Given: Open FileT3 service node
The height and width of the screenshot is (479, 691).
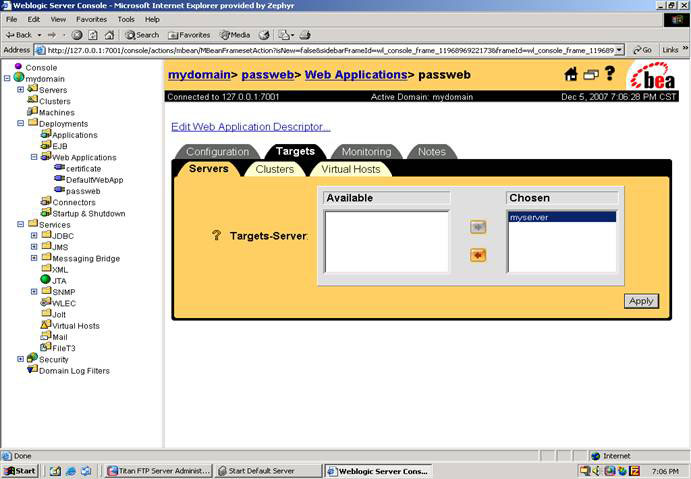Looking at the screenshot, I should [64, 348].
